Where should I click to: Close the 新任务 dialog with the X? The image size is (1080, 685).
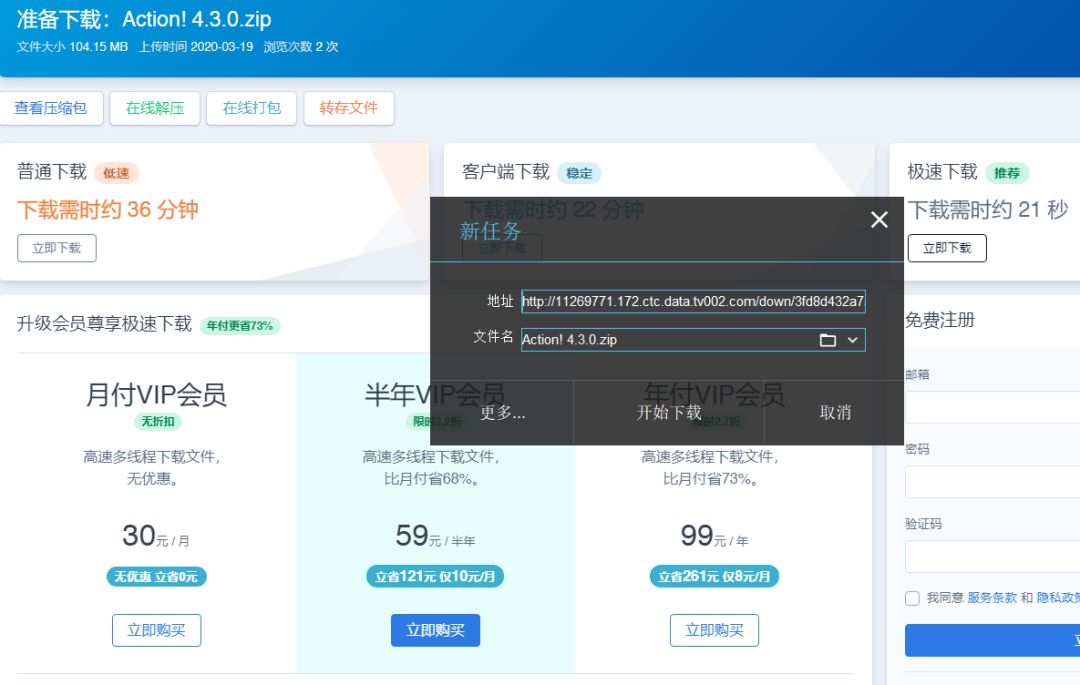(879, 220)
